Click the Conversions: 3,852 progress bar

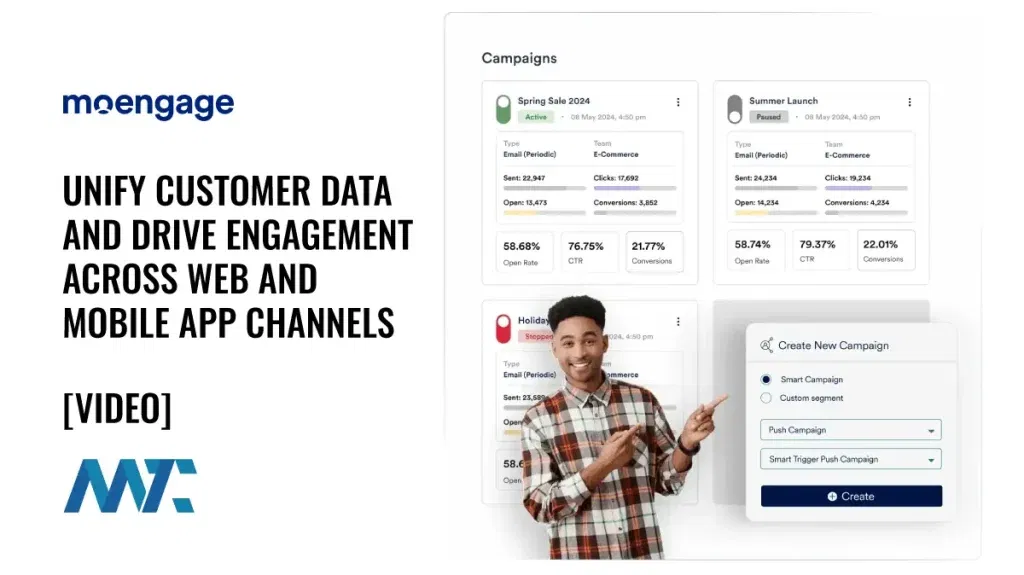635,213
